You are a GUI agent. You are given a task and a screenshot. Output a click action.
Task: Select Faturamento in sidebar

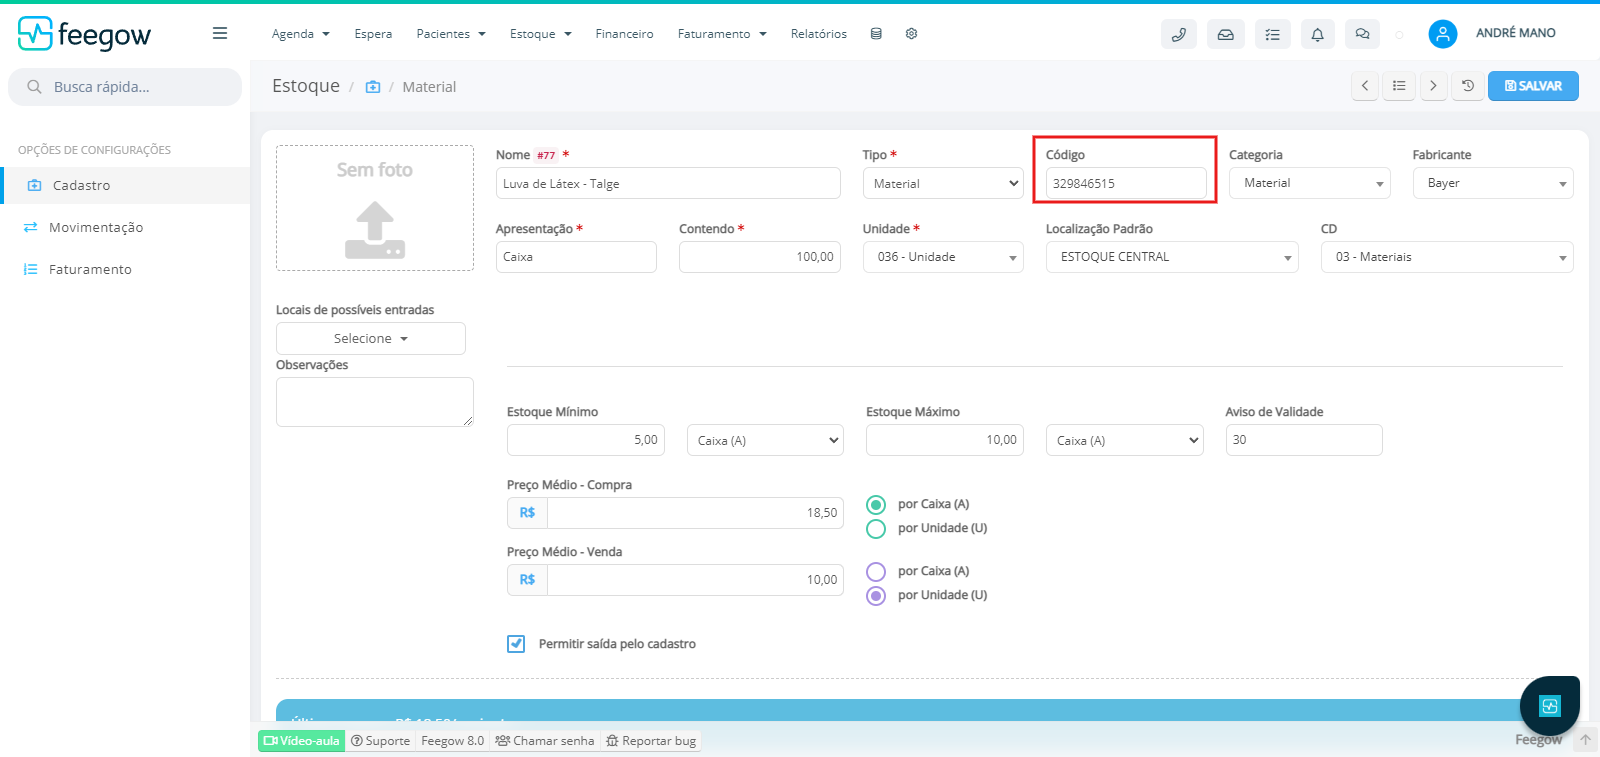[x=126, y=269]
